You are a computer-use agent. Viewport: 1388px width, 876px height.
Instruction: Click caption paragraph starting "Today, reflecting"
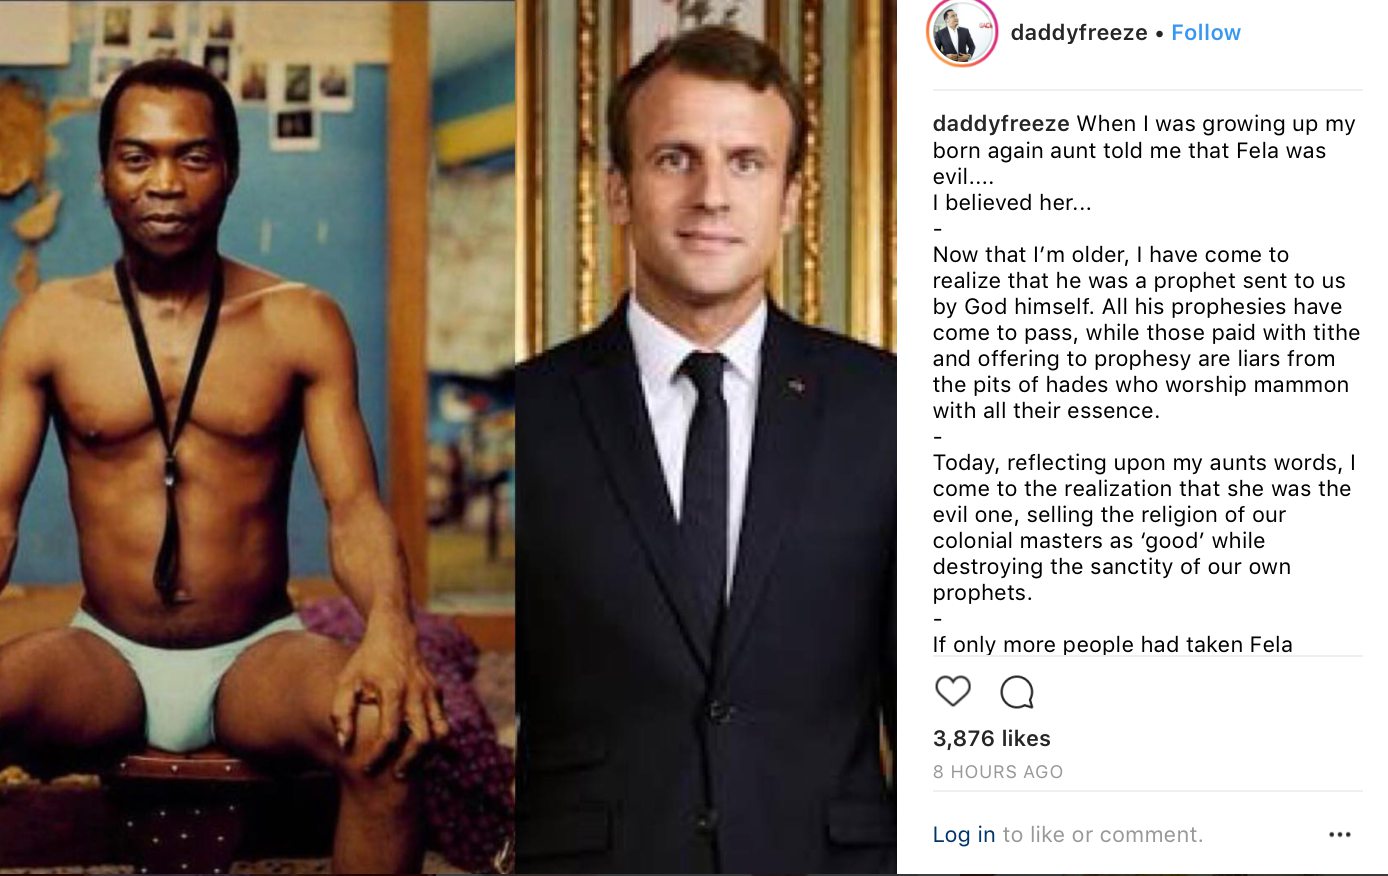pos(1143,527)
